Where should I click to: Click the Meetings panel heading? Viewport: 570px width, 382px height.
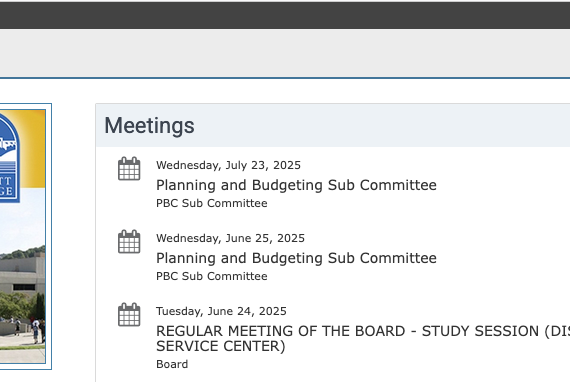pos(149,126)
